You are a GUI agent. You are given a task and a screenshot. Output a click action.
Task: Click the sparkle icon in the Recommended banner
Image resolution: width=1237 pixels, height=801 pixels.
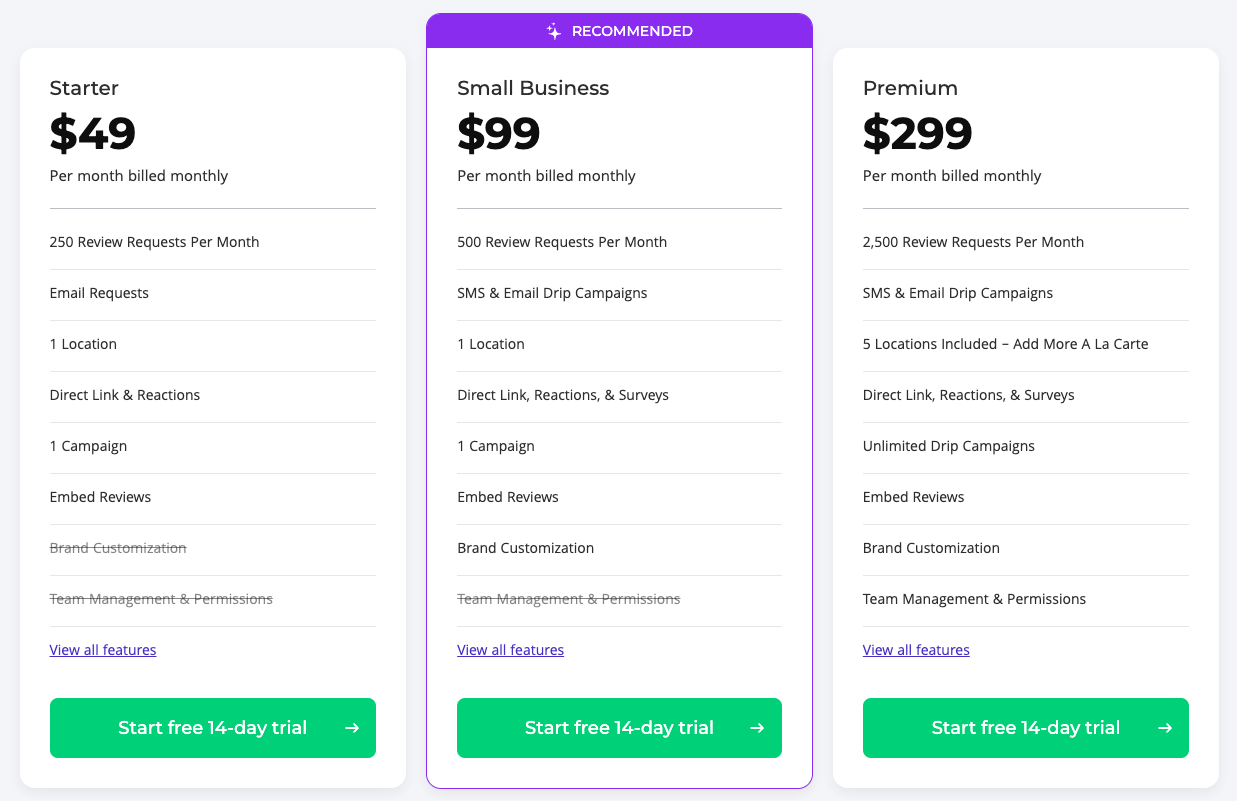(554, 31)
